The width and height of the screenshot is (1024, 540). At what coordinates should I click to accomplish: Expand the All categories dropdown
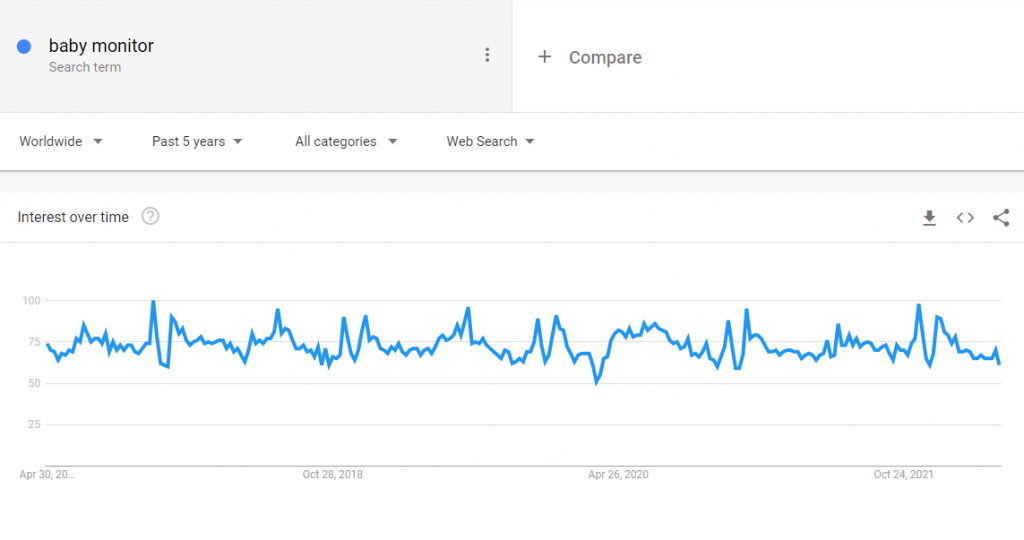tap(346, 141)
